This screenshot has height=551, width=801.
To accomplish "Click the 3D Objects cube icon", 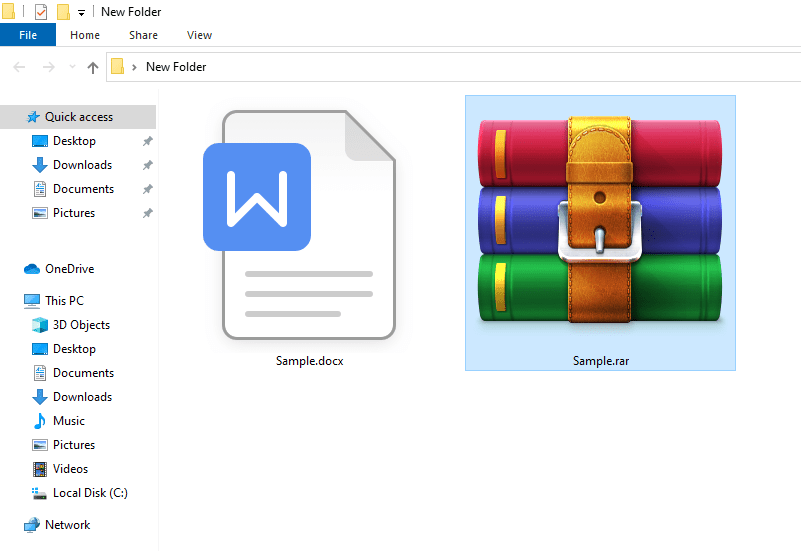I will point(40,325).
